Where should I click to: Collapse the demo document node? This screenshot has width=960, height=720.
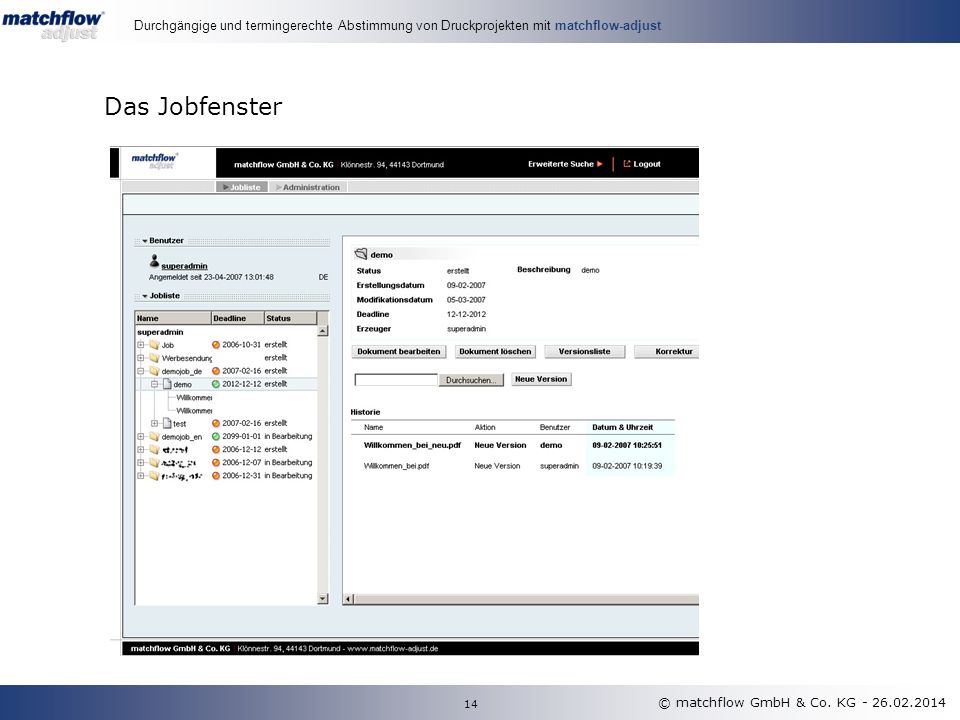point(154,384)
